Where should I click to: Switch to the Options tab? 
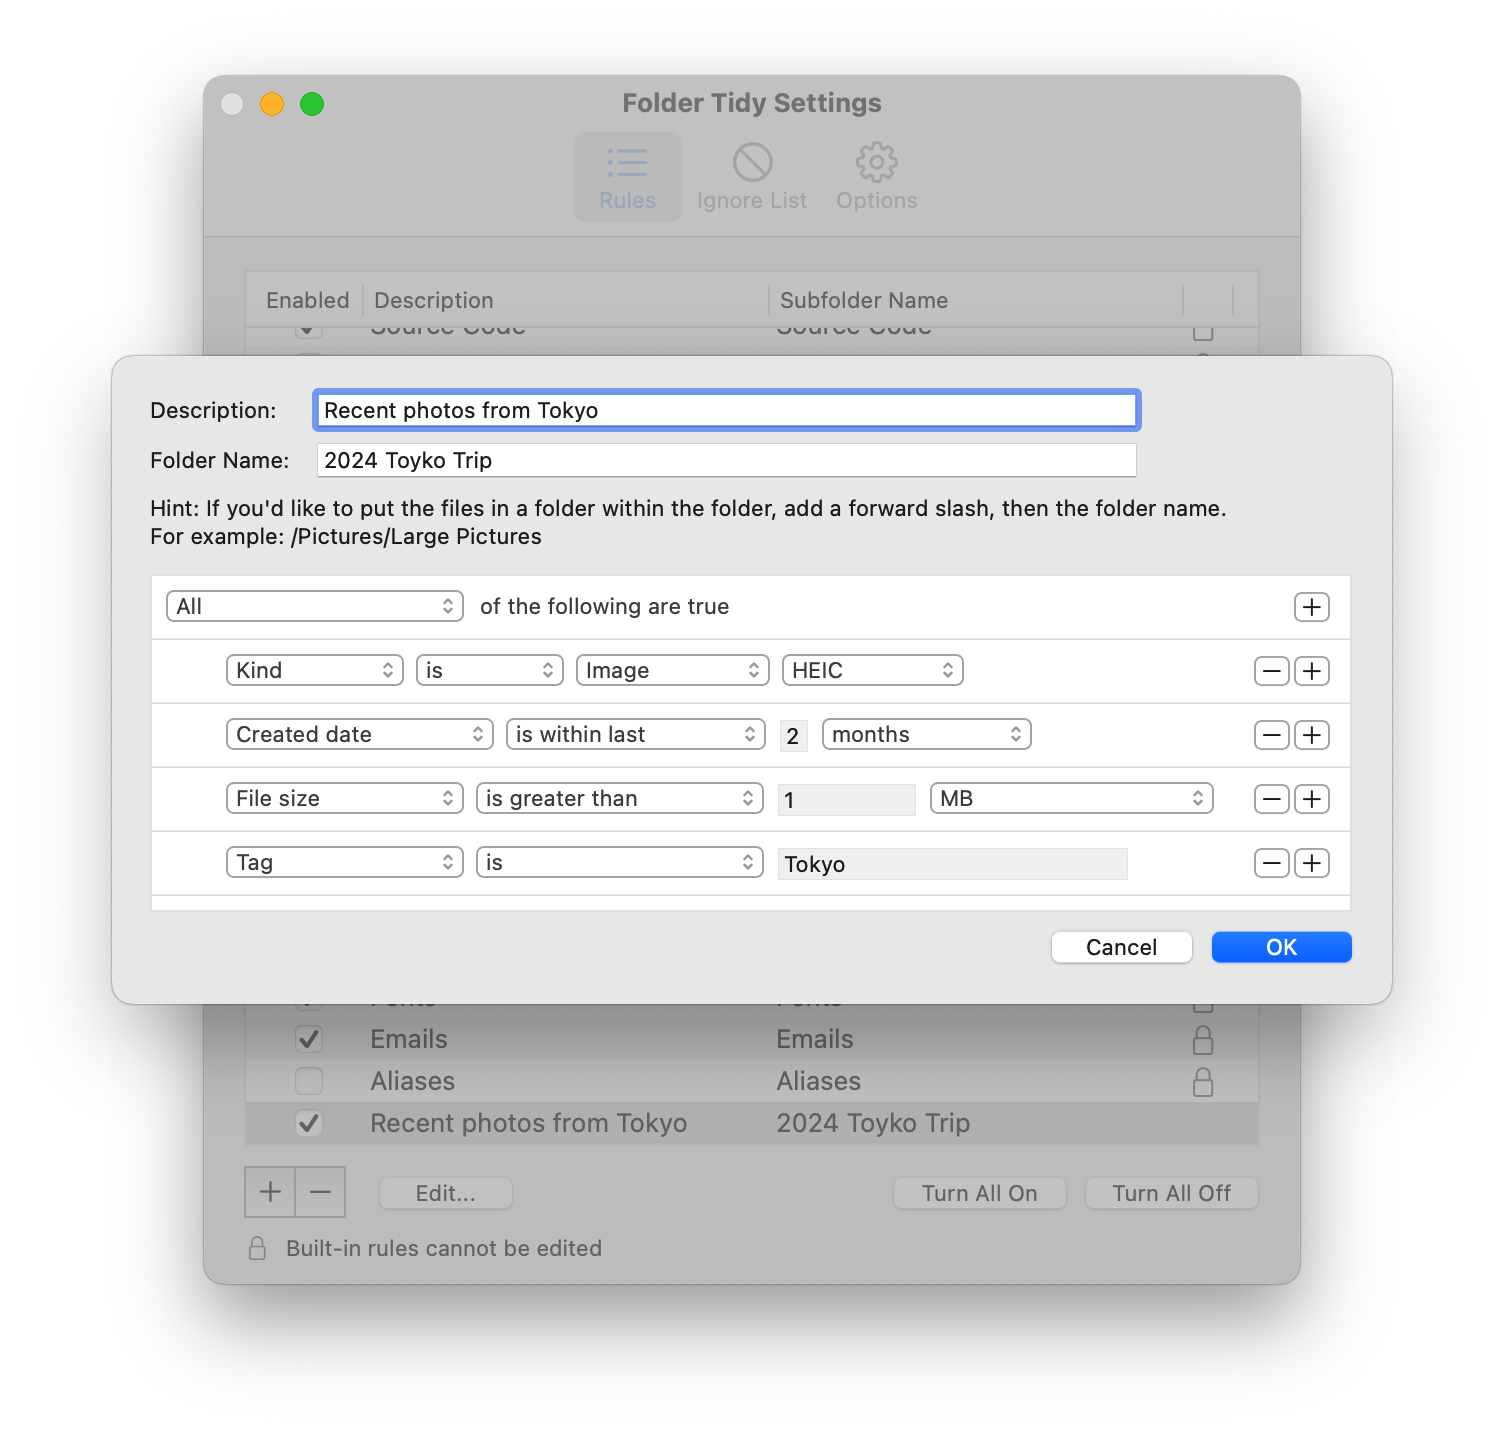point(875,176)
